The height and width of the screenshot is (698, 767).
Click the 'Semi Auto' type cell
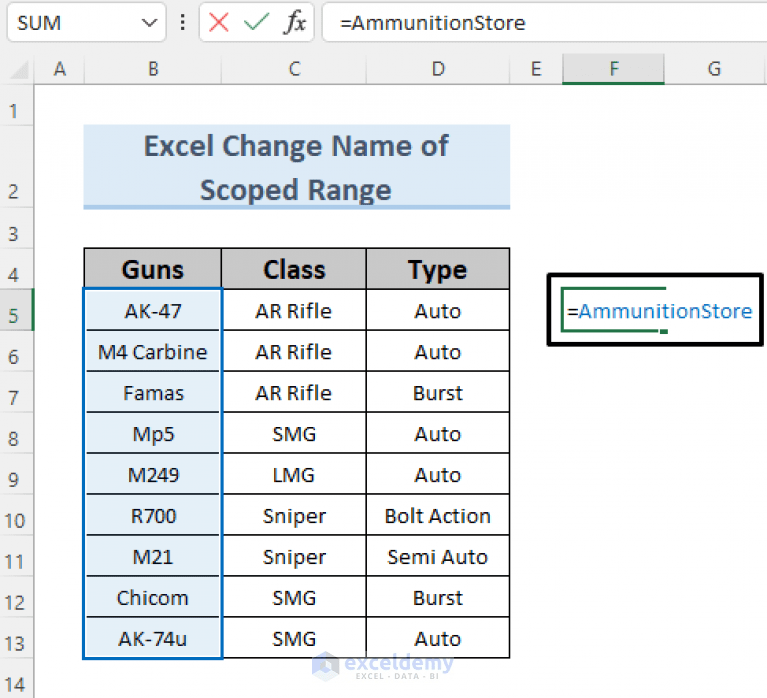point(438,557)
